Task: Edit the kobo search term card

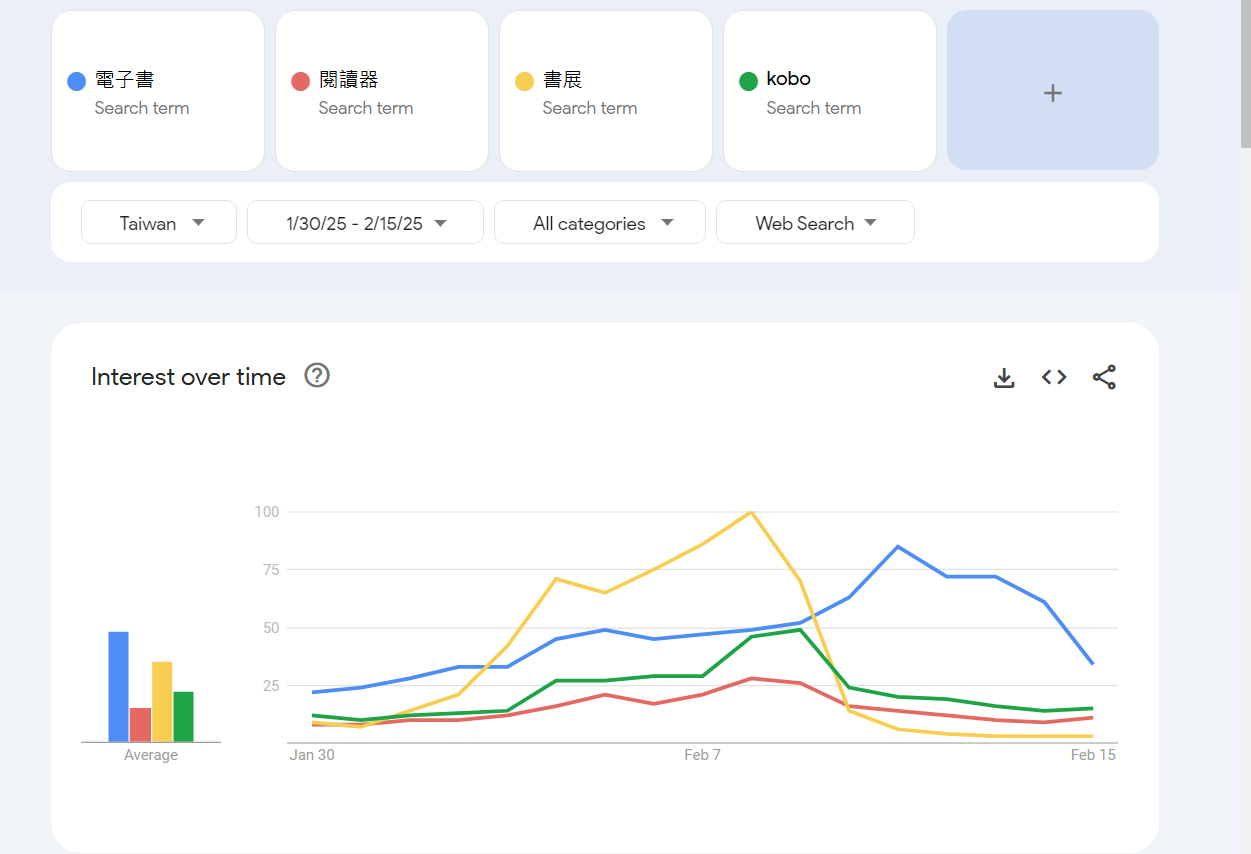Action: [x=830, y=91]
